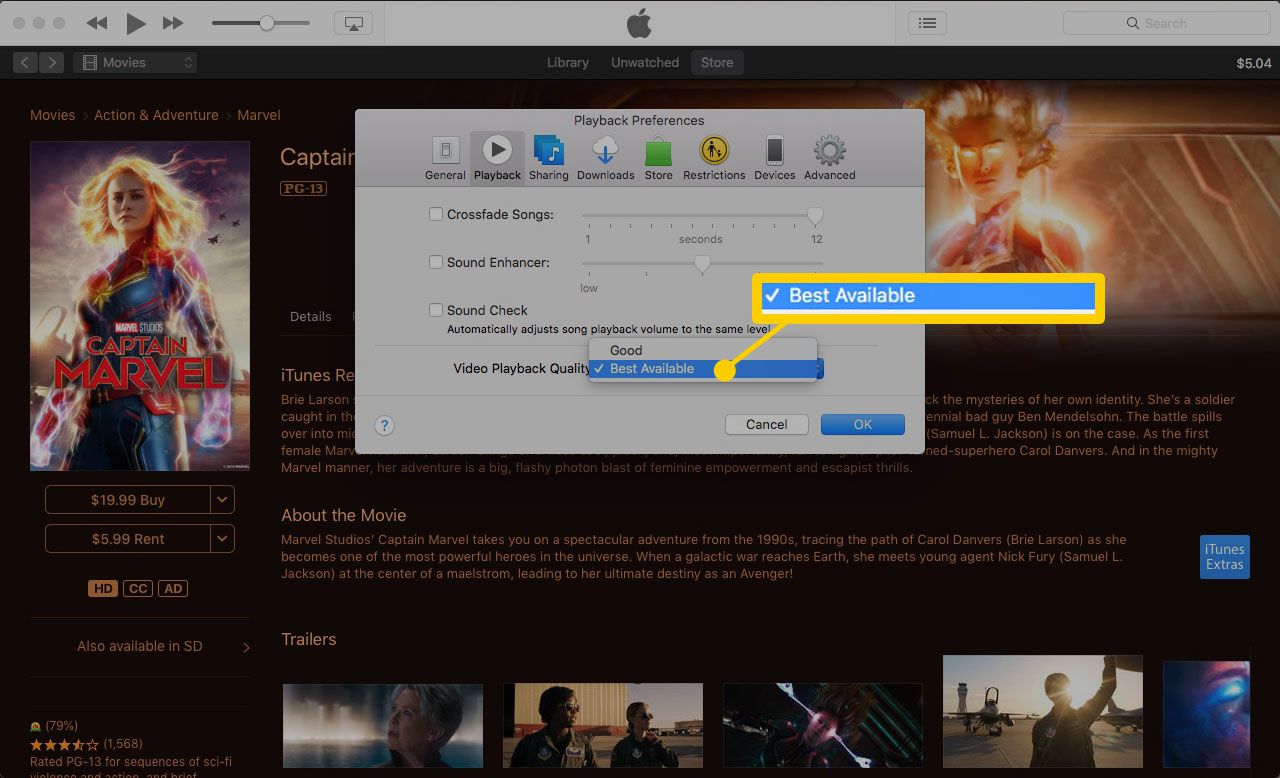The image size is (1280, 778).
Task: Open Action & Adventure breadcrumb link
Action: 156,115
